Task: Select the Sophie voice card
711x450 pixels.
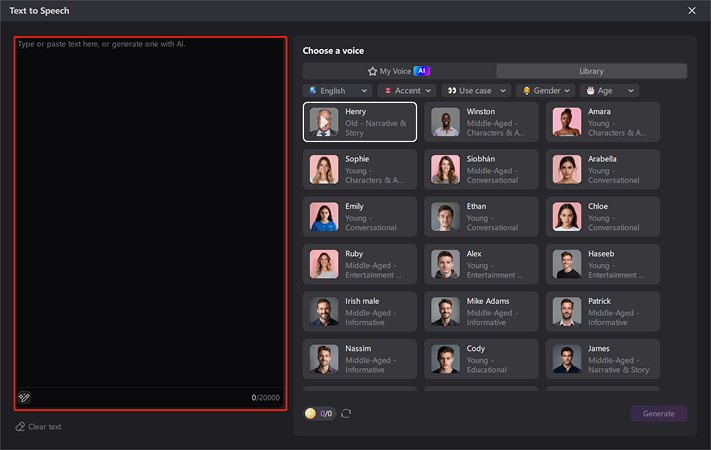Action: (360, 169)
